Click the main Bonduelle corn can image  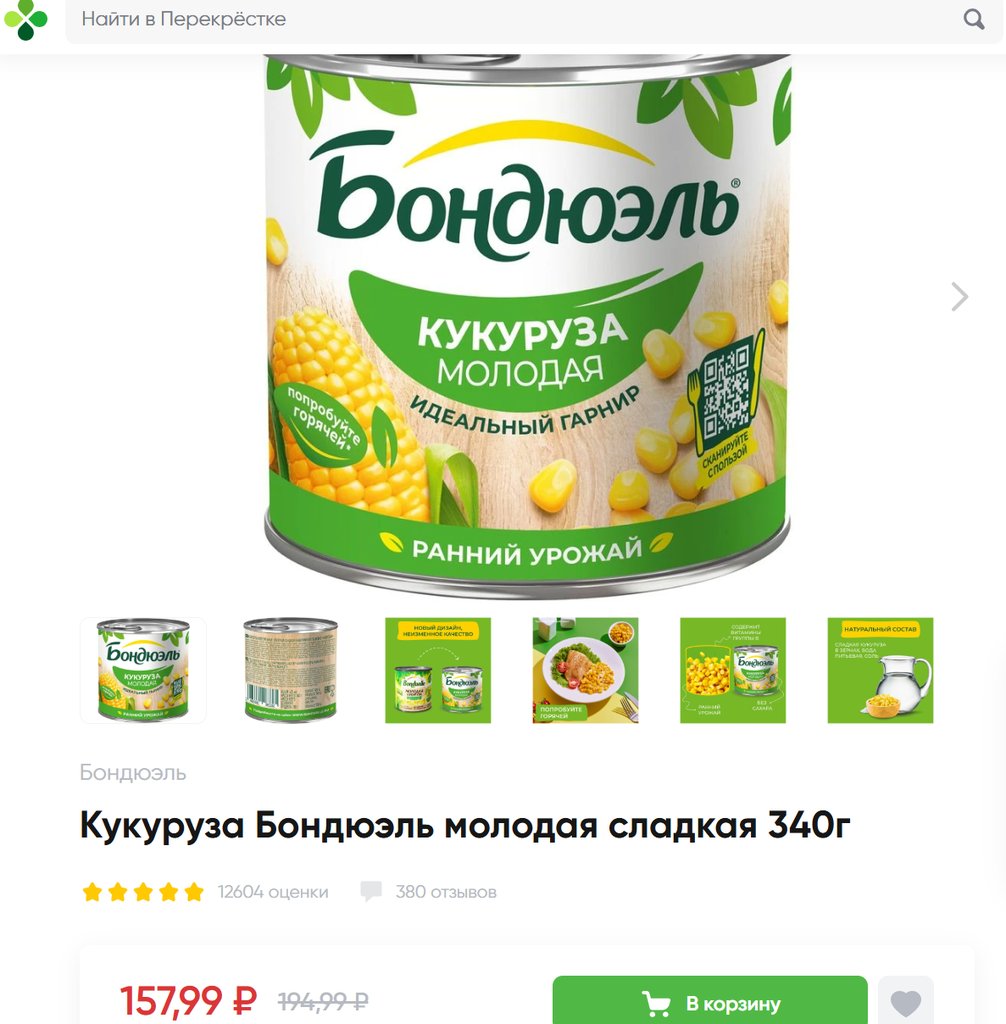(527, 327)
